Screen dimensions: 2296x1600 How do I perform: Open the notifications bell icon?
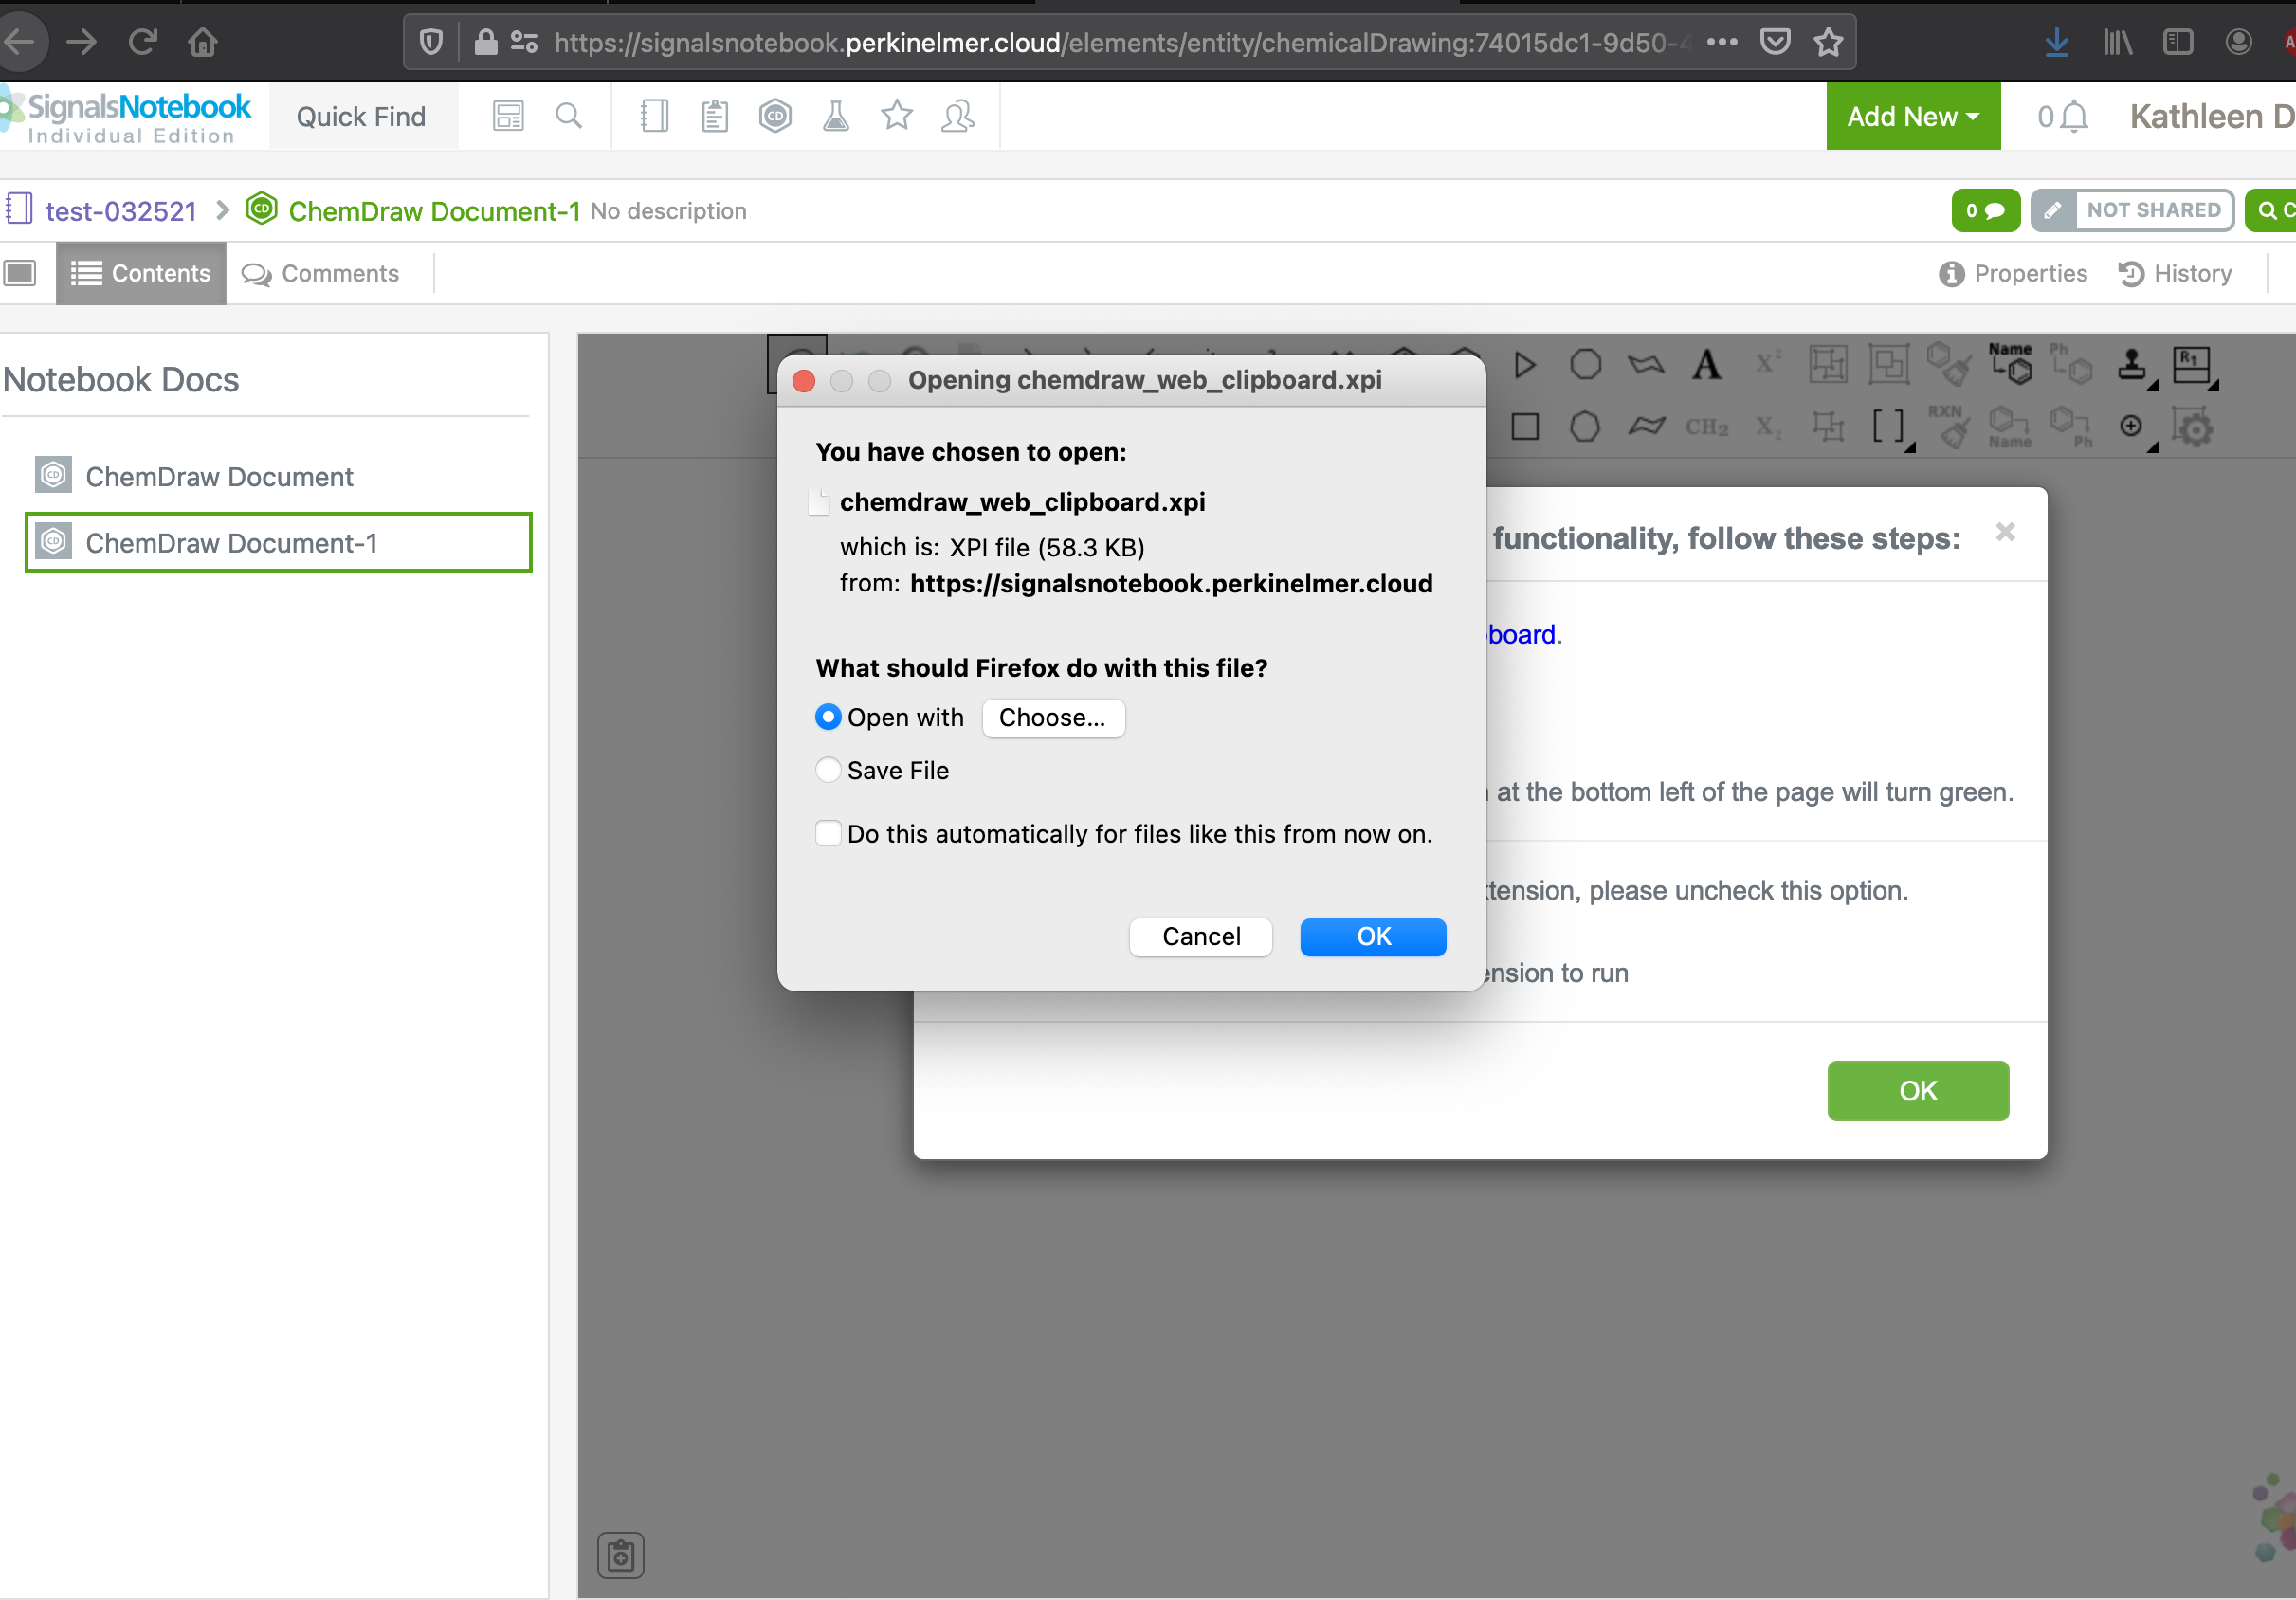click(x=2075, y=116)
